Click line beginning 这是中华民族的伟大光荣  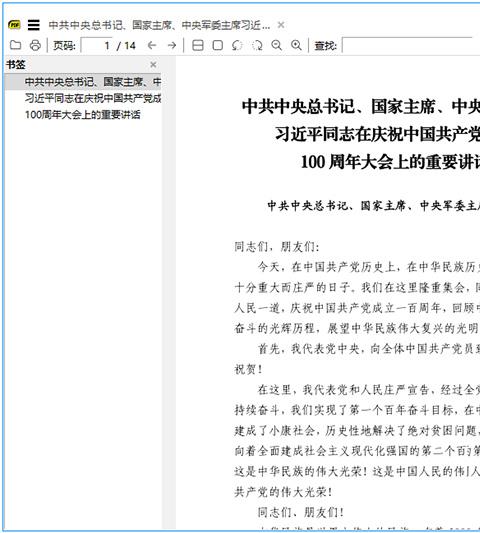(357, 471)
